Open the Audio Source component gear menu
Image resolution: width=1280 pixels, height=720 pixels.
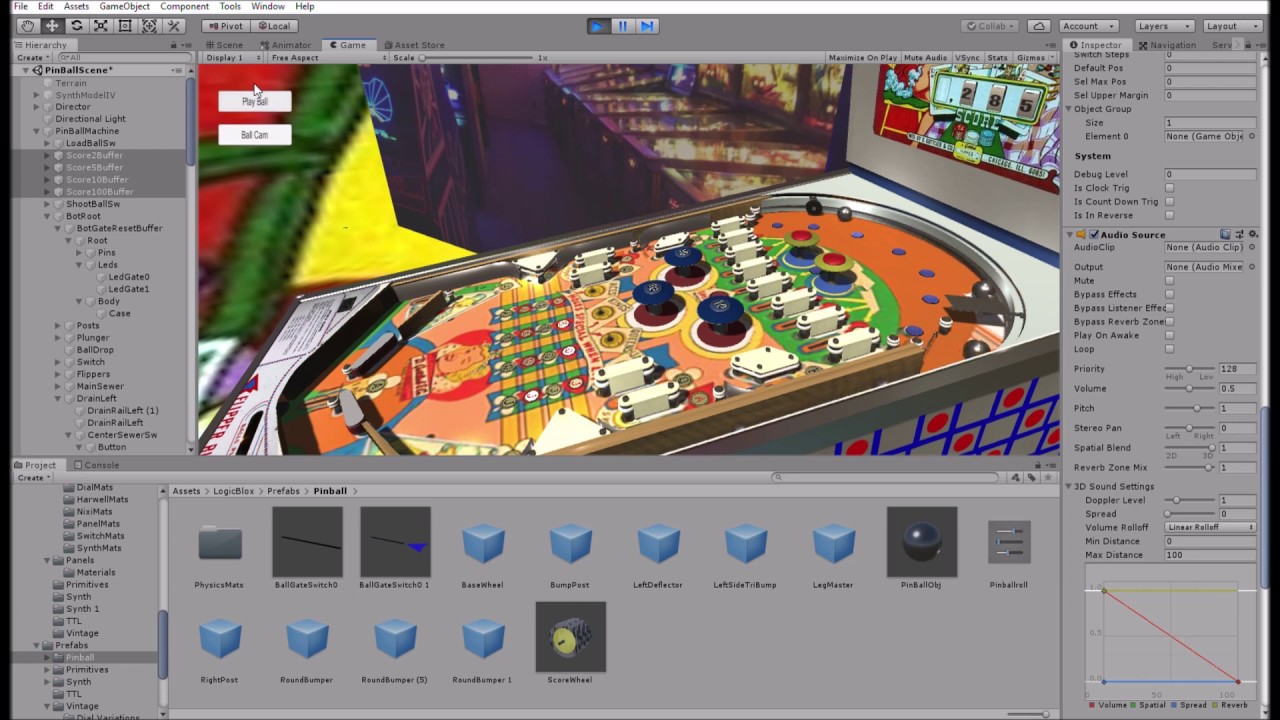(1252, 234)
